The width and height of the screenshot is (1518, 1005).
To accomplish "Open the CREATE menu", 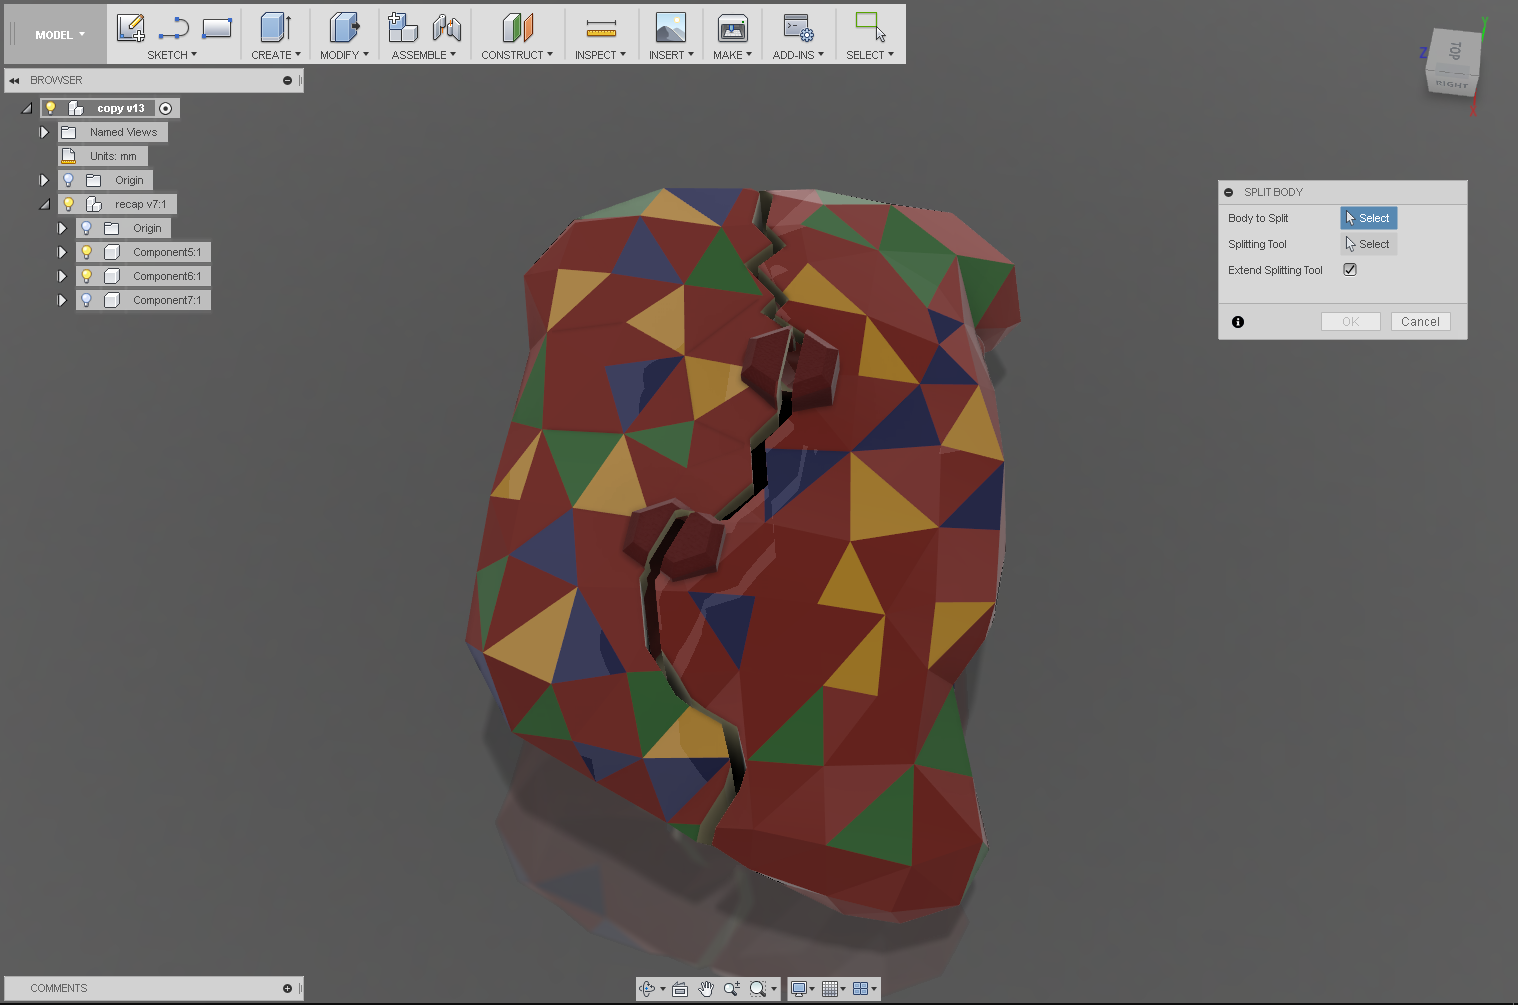I will (276, 55).
